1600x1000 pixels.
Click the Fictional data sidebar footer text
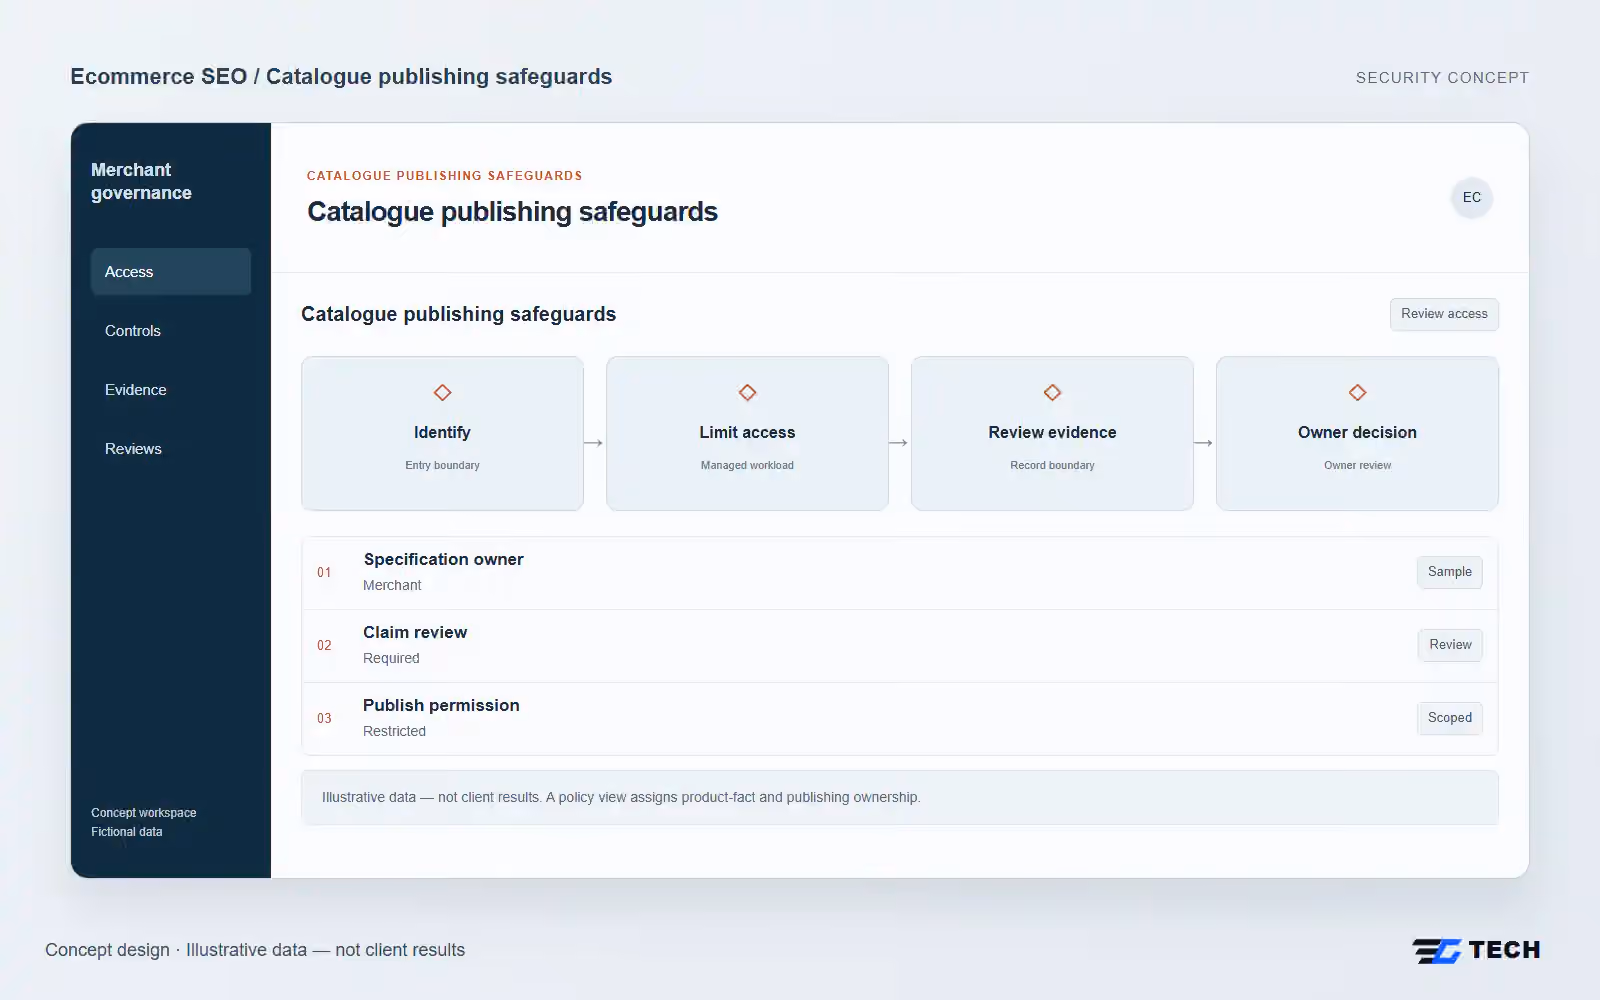click(x=127, y=832)
